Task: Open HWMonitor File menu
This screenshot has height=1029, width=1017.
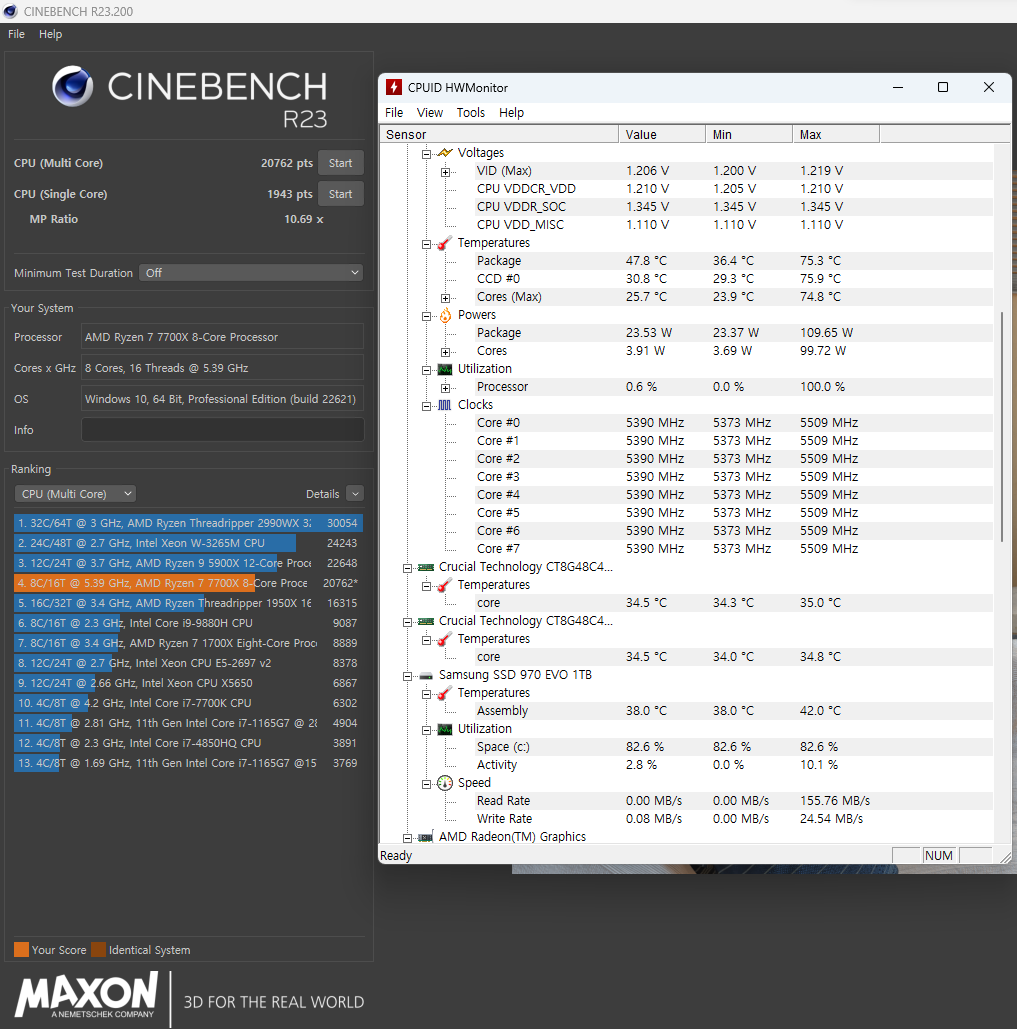Action: [x=394, y=113]
